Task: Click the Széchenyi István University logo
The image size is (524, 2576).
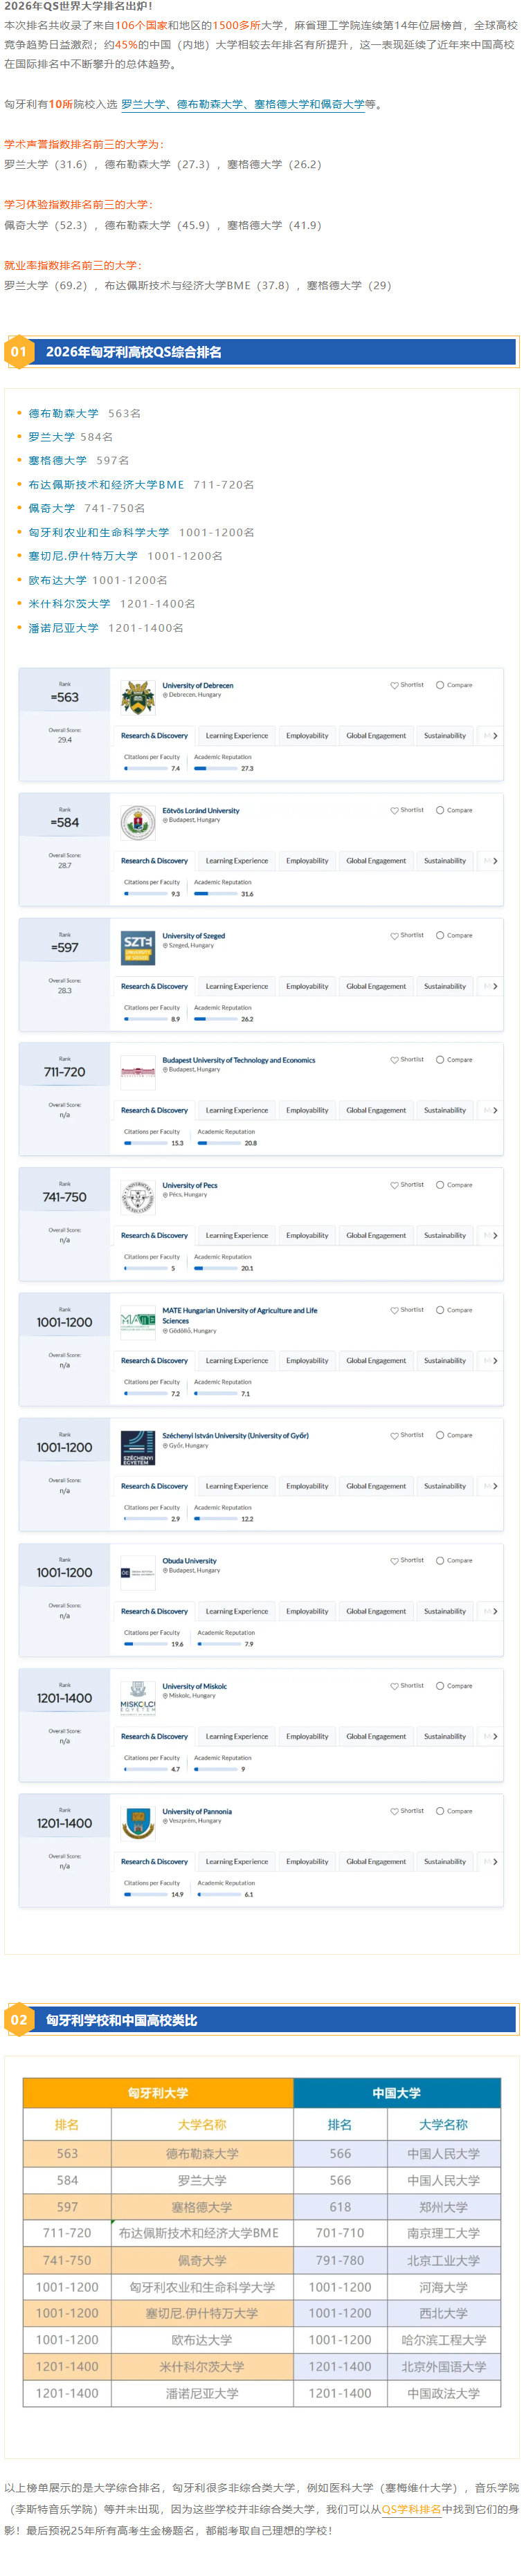Action: (x=138, y=1448)
